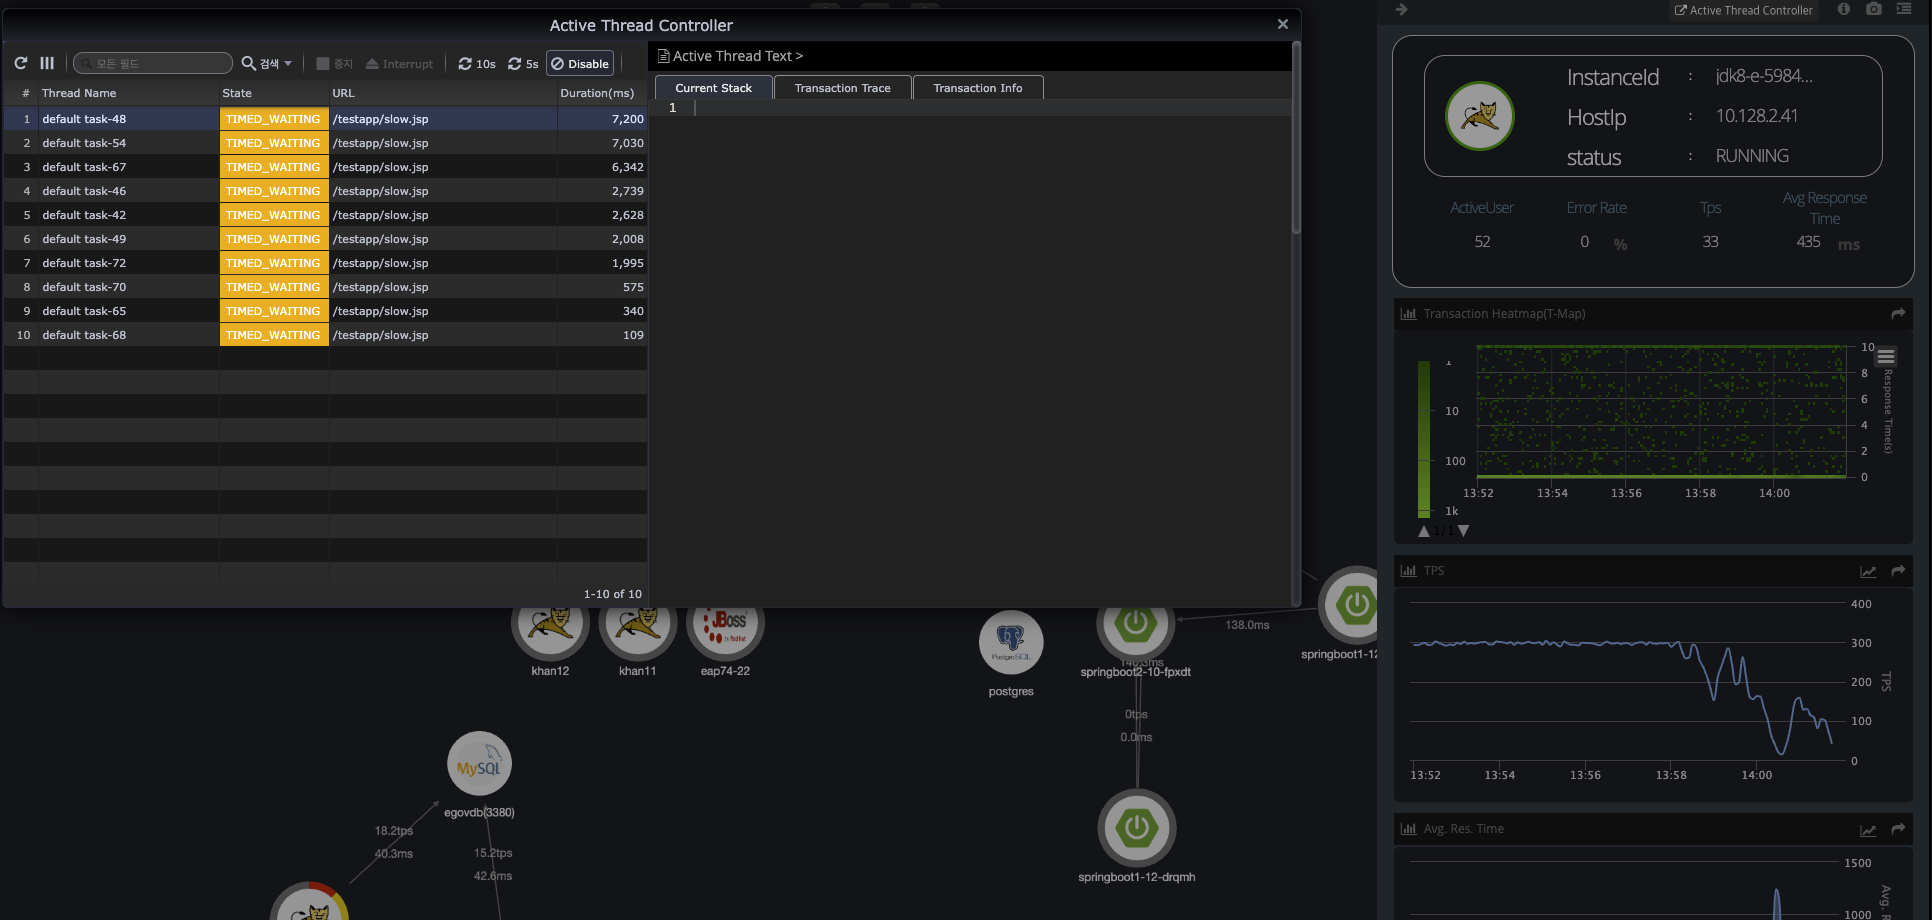
Task: Switch to the Transaction Trace tab
Action: coord(842,87)
